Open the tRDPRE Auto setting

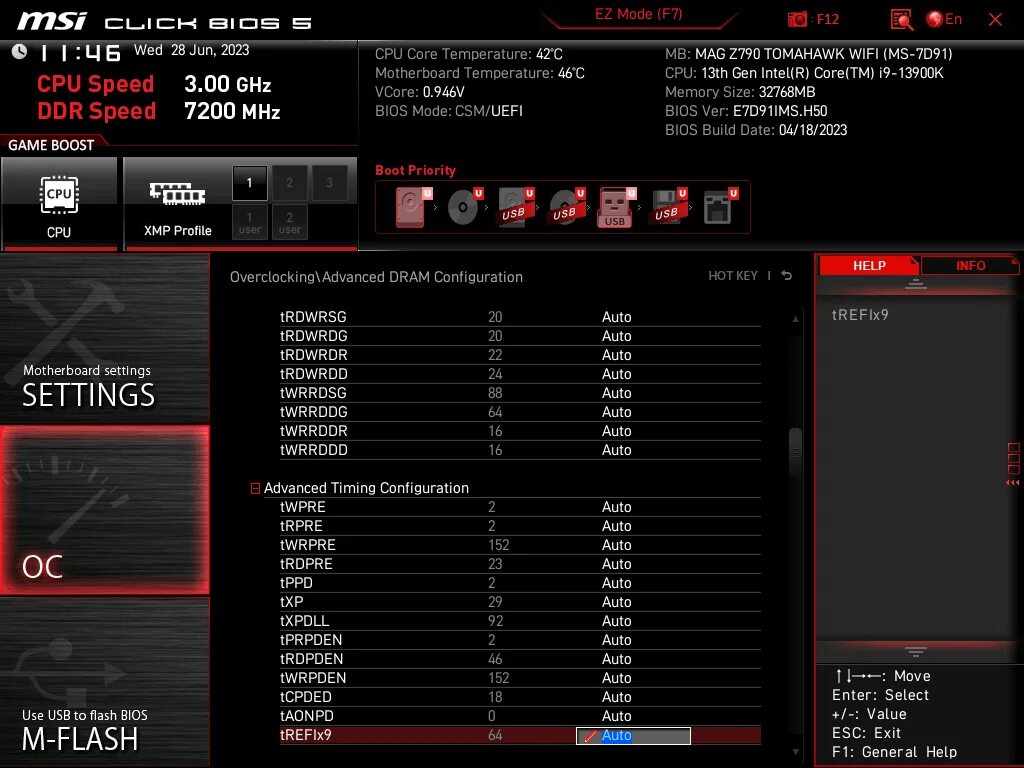[x=616, y=564]
